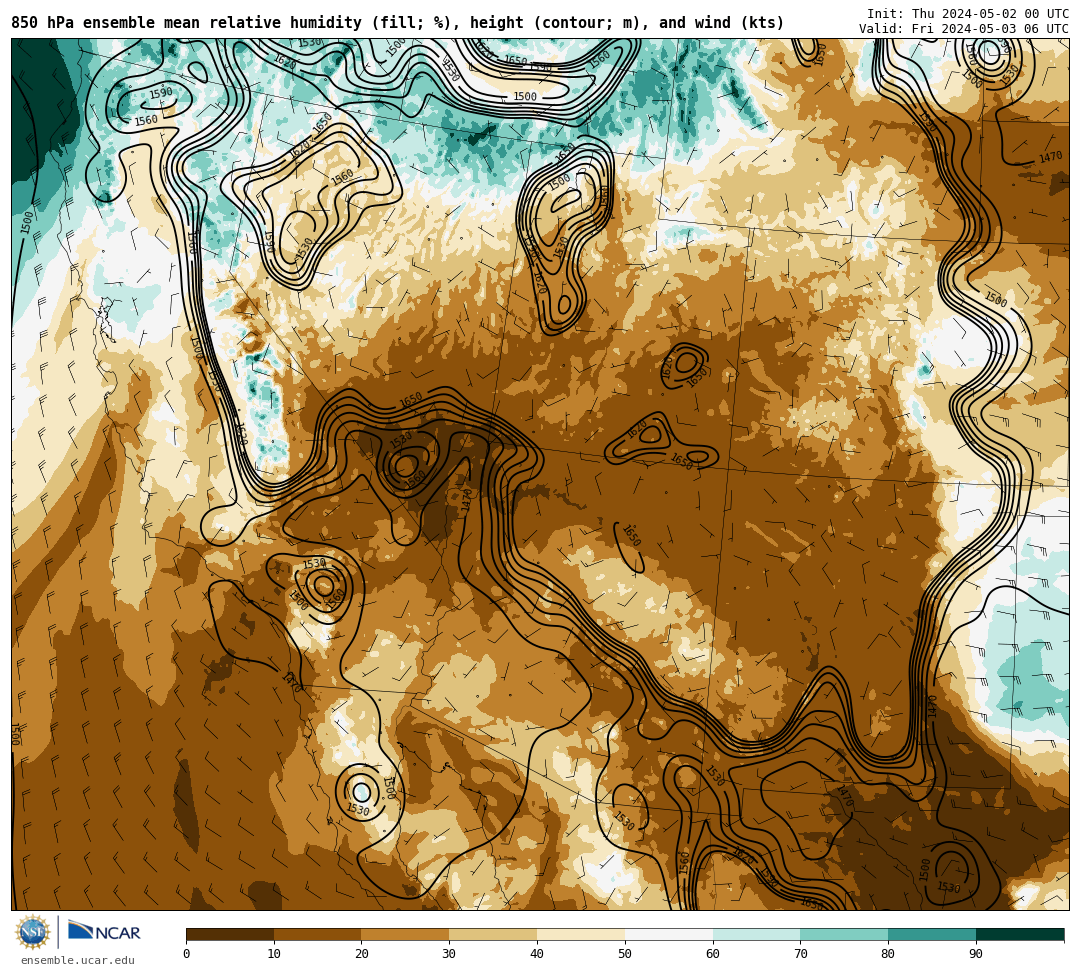This screenshot has width=1080, height=973.
Task: Click the 'Valid: Fri 2024-05-03 06 UTC' text
Action: (x=964, y=29)
